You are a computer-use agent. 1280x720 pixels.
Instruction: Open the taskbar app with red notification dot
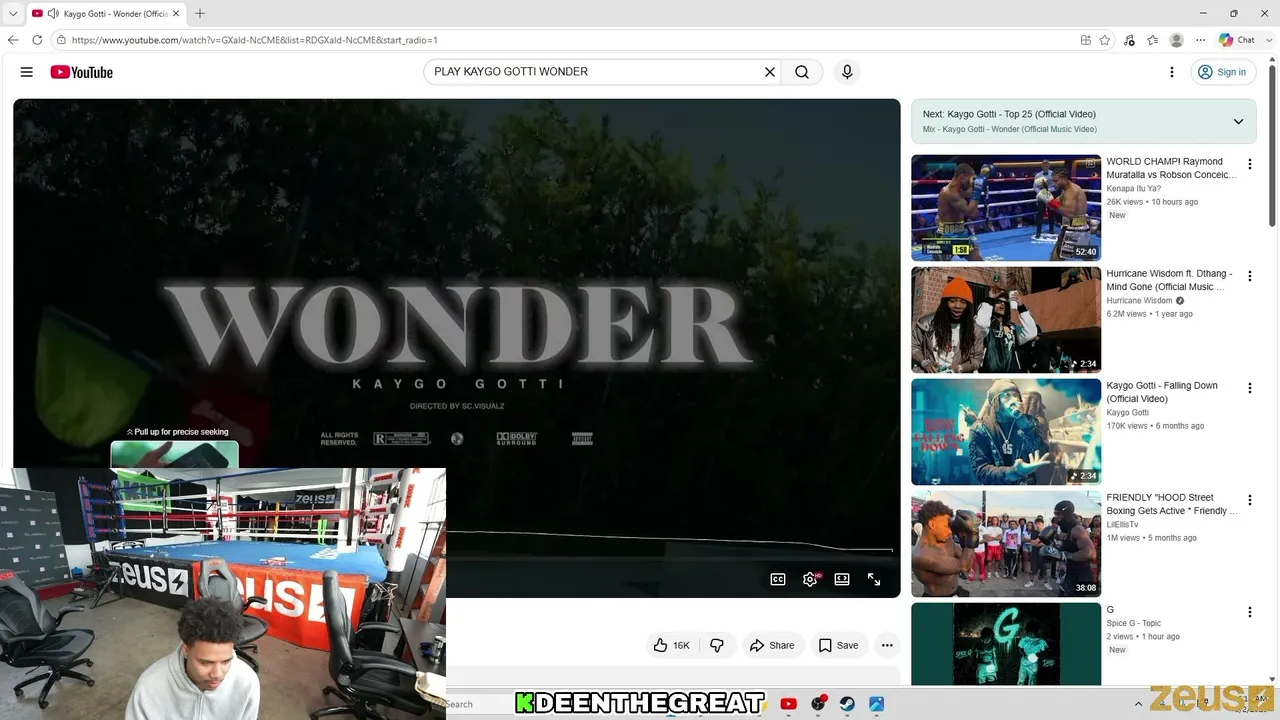pyautogui.click(x=818, y=704)
